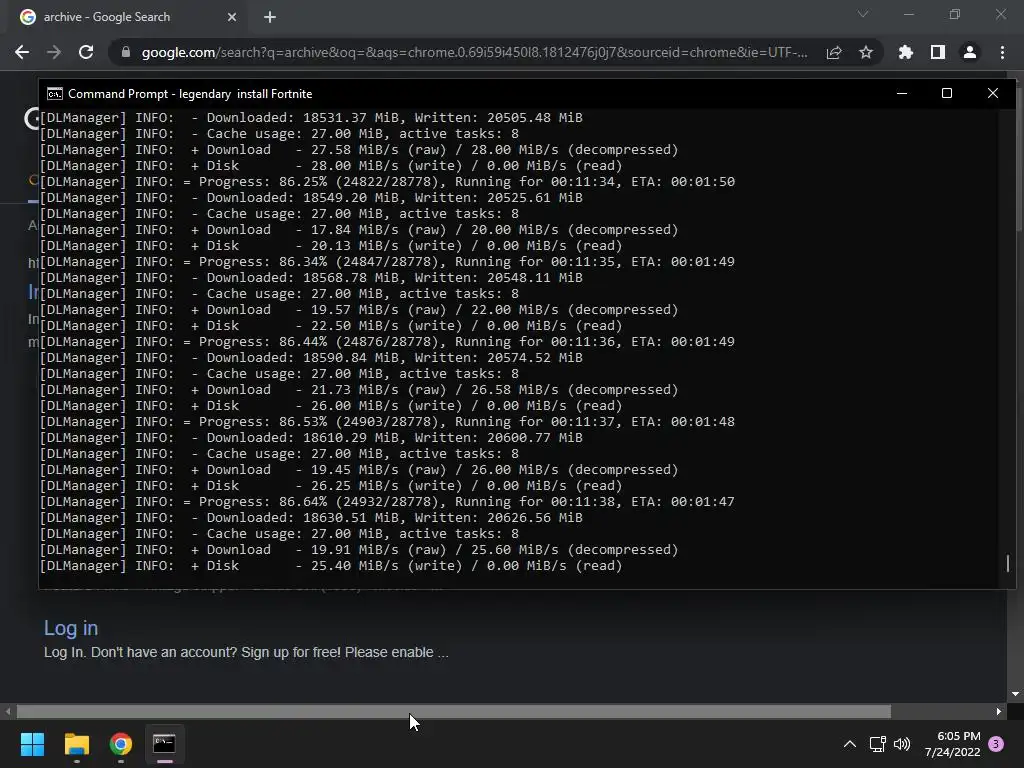
Task: Show hidden system tray icons
Action: point(850,744)
